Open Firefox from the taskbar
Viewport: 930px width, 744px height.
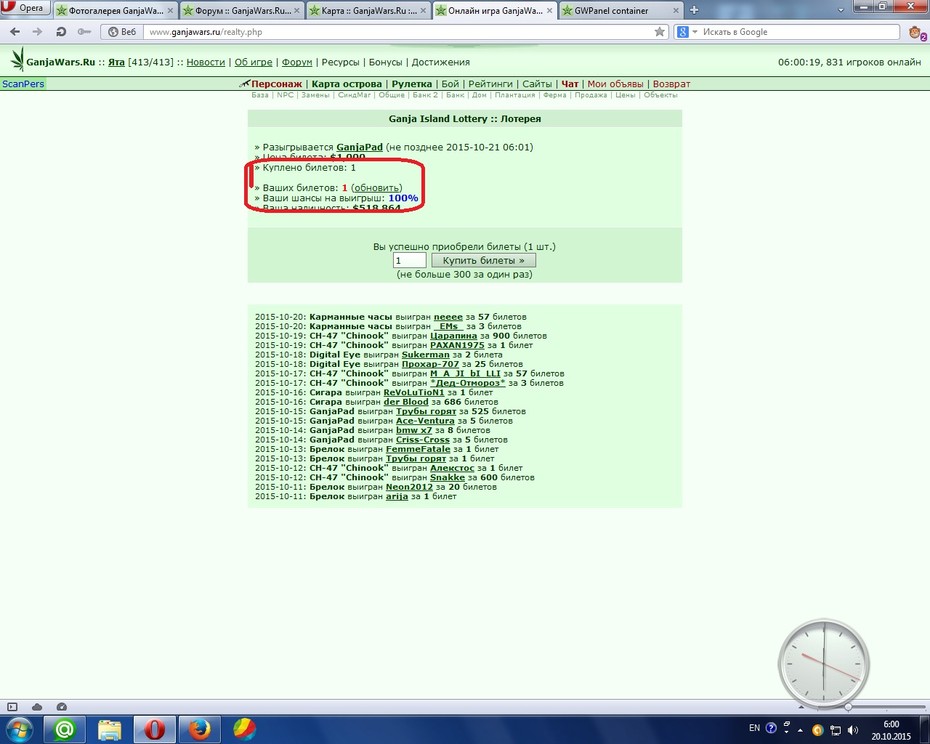200,729
